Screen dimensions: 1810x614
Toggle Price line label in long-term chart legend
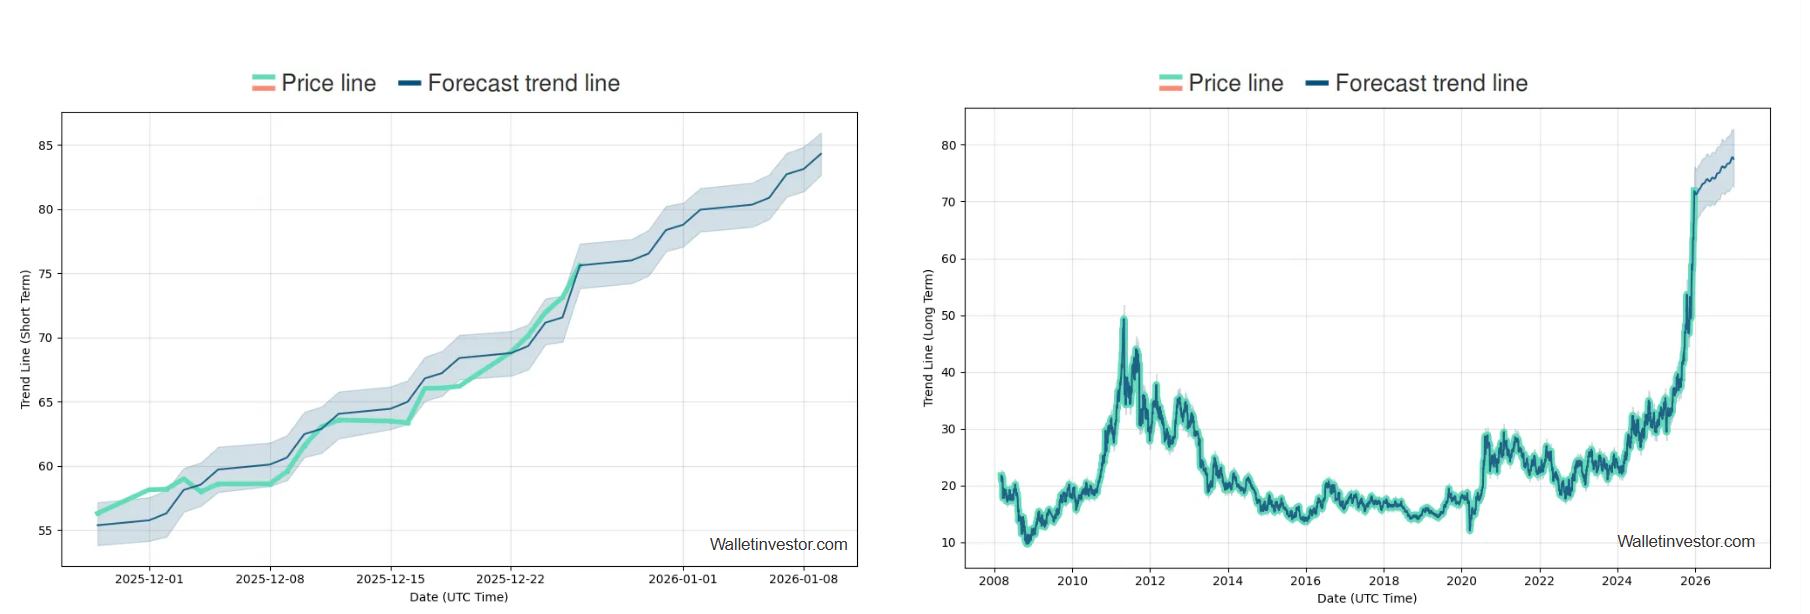pos(1235,83)
